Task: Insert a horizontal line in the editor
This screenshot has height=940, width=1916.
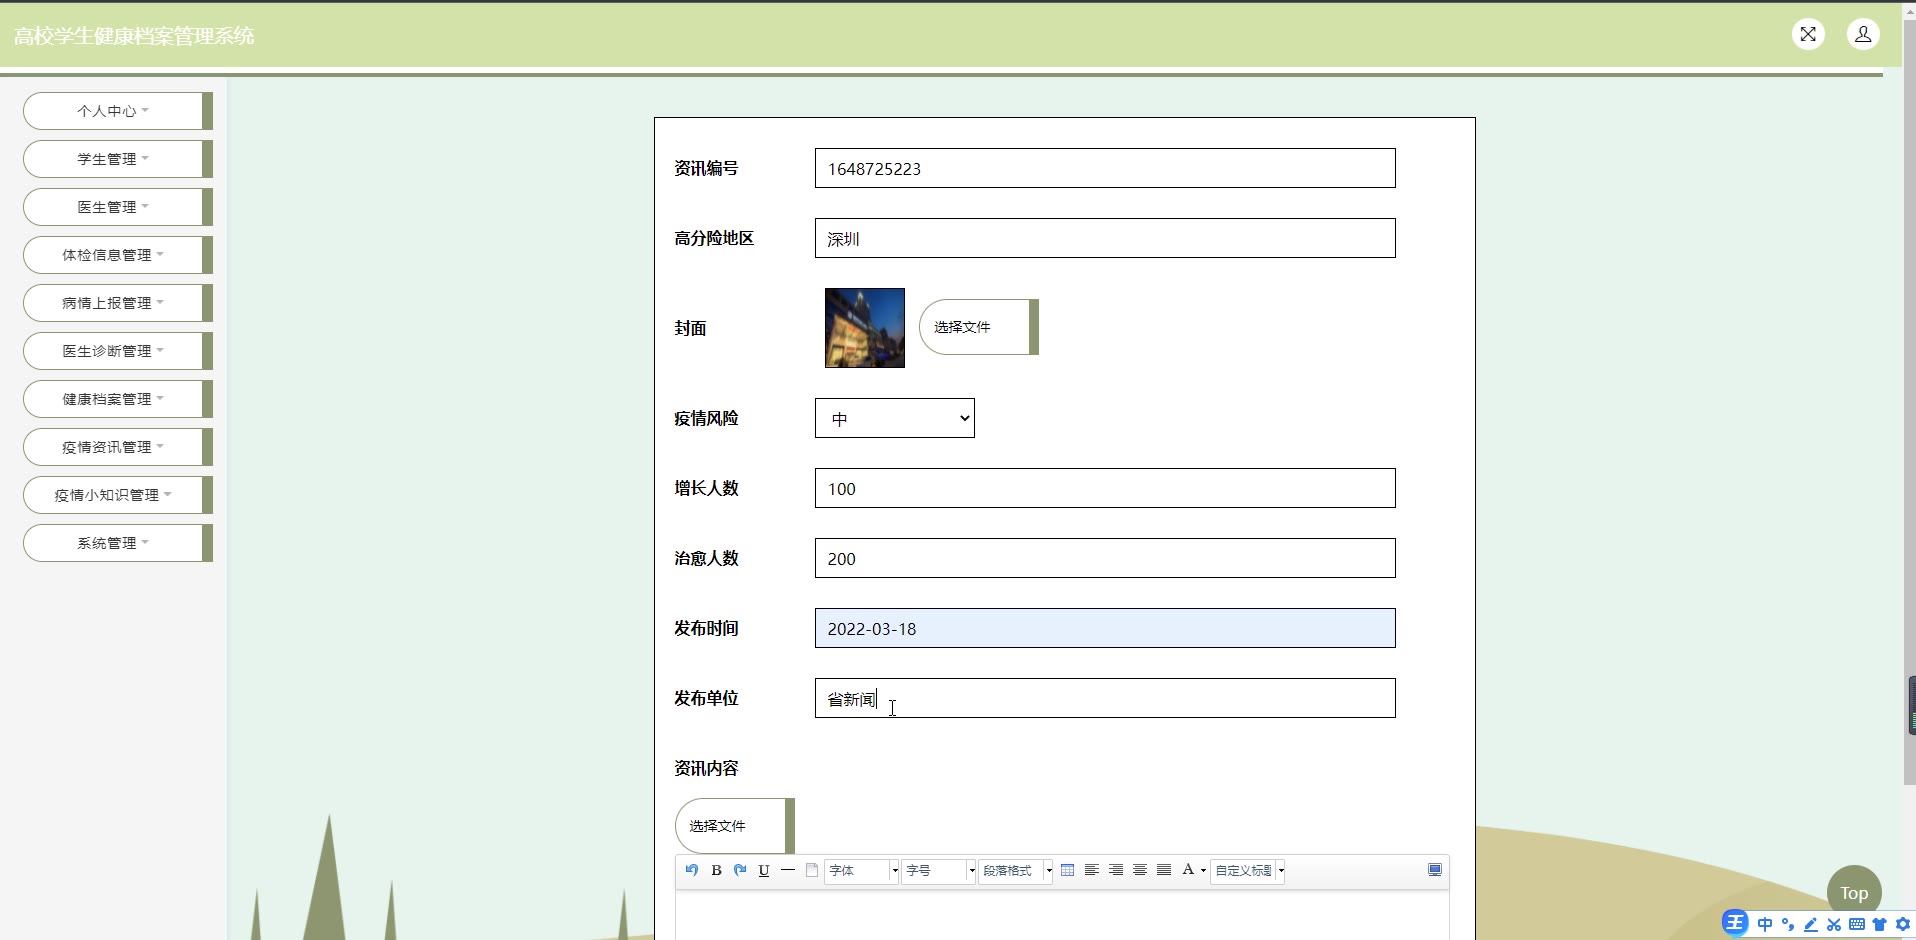Action: coord(788,870)
